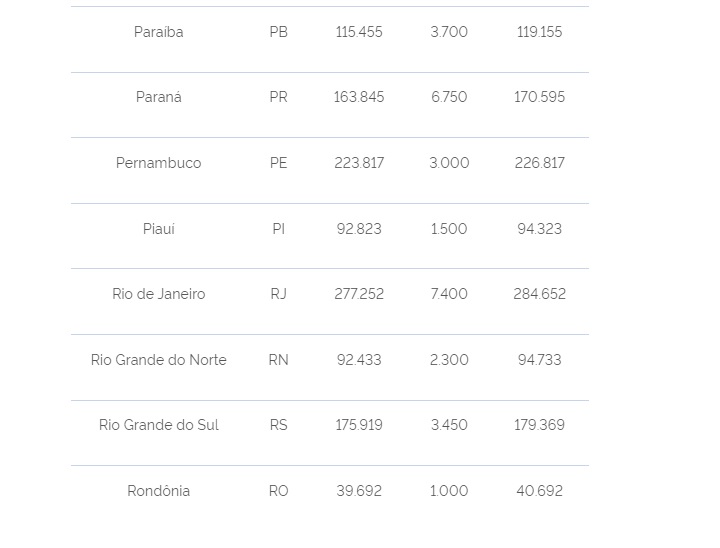Select the Pernambuco state name
The image size is (720, 548).
[x=158, y=163]
